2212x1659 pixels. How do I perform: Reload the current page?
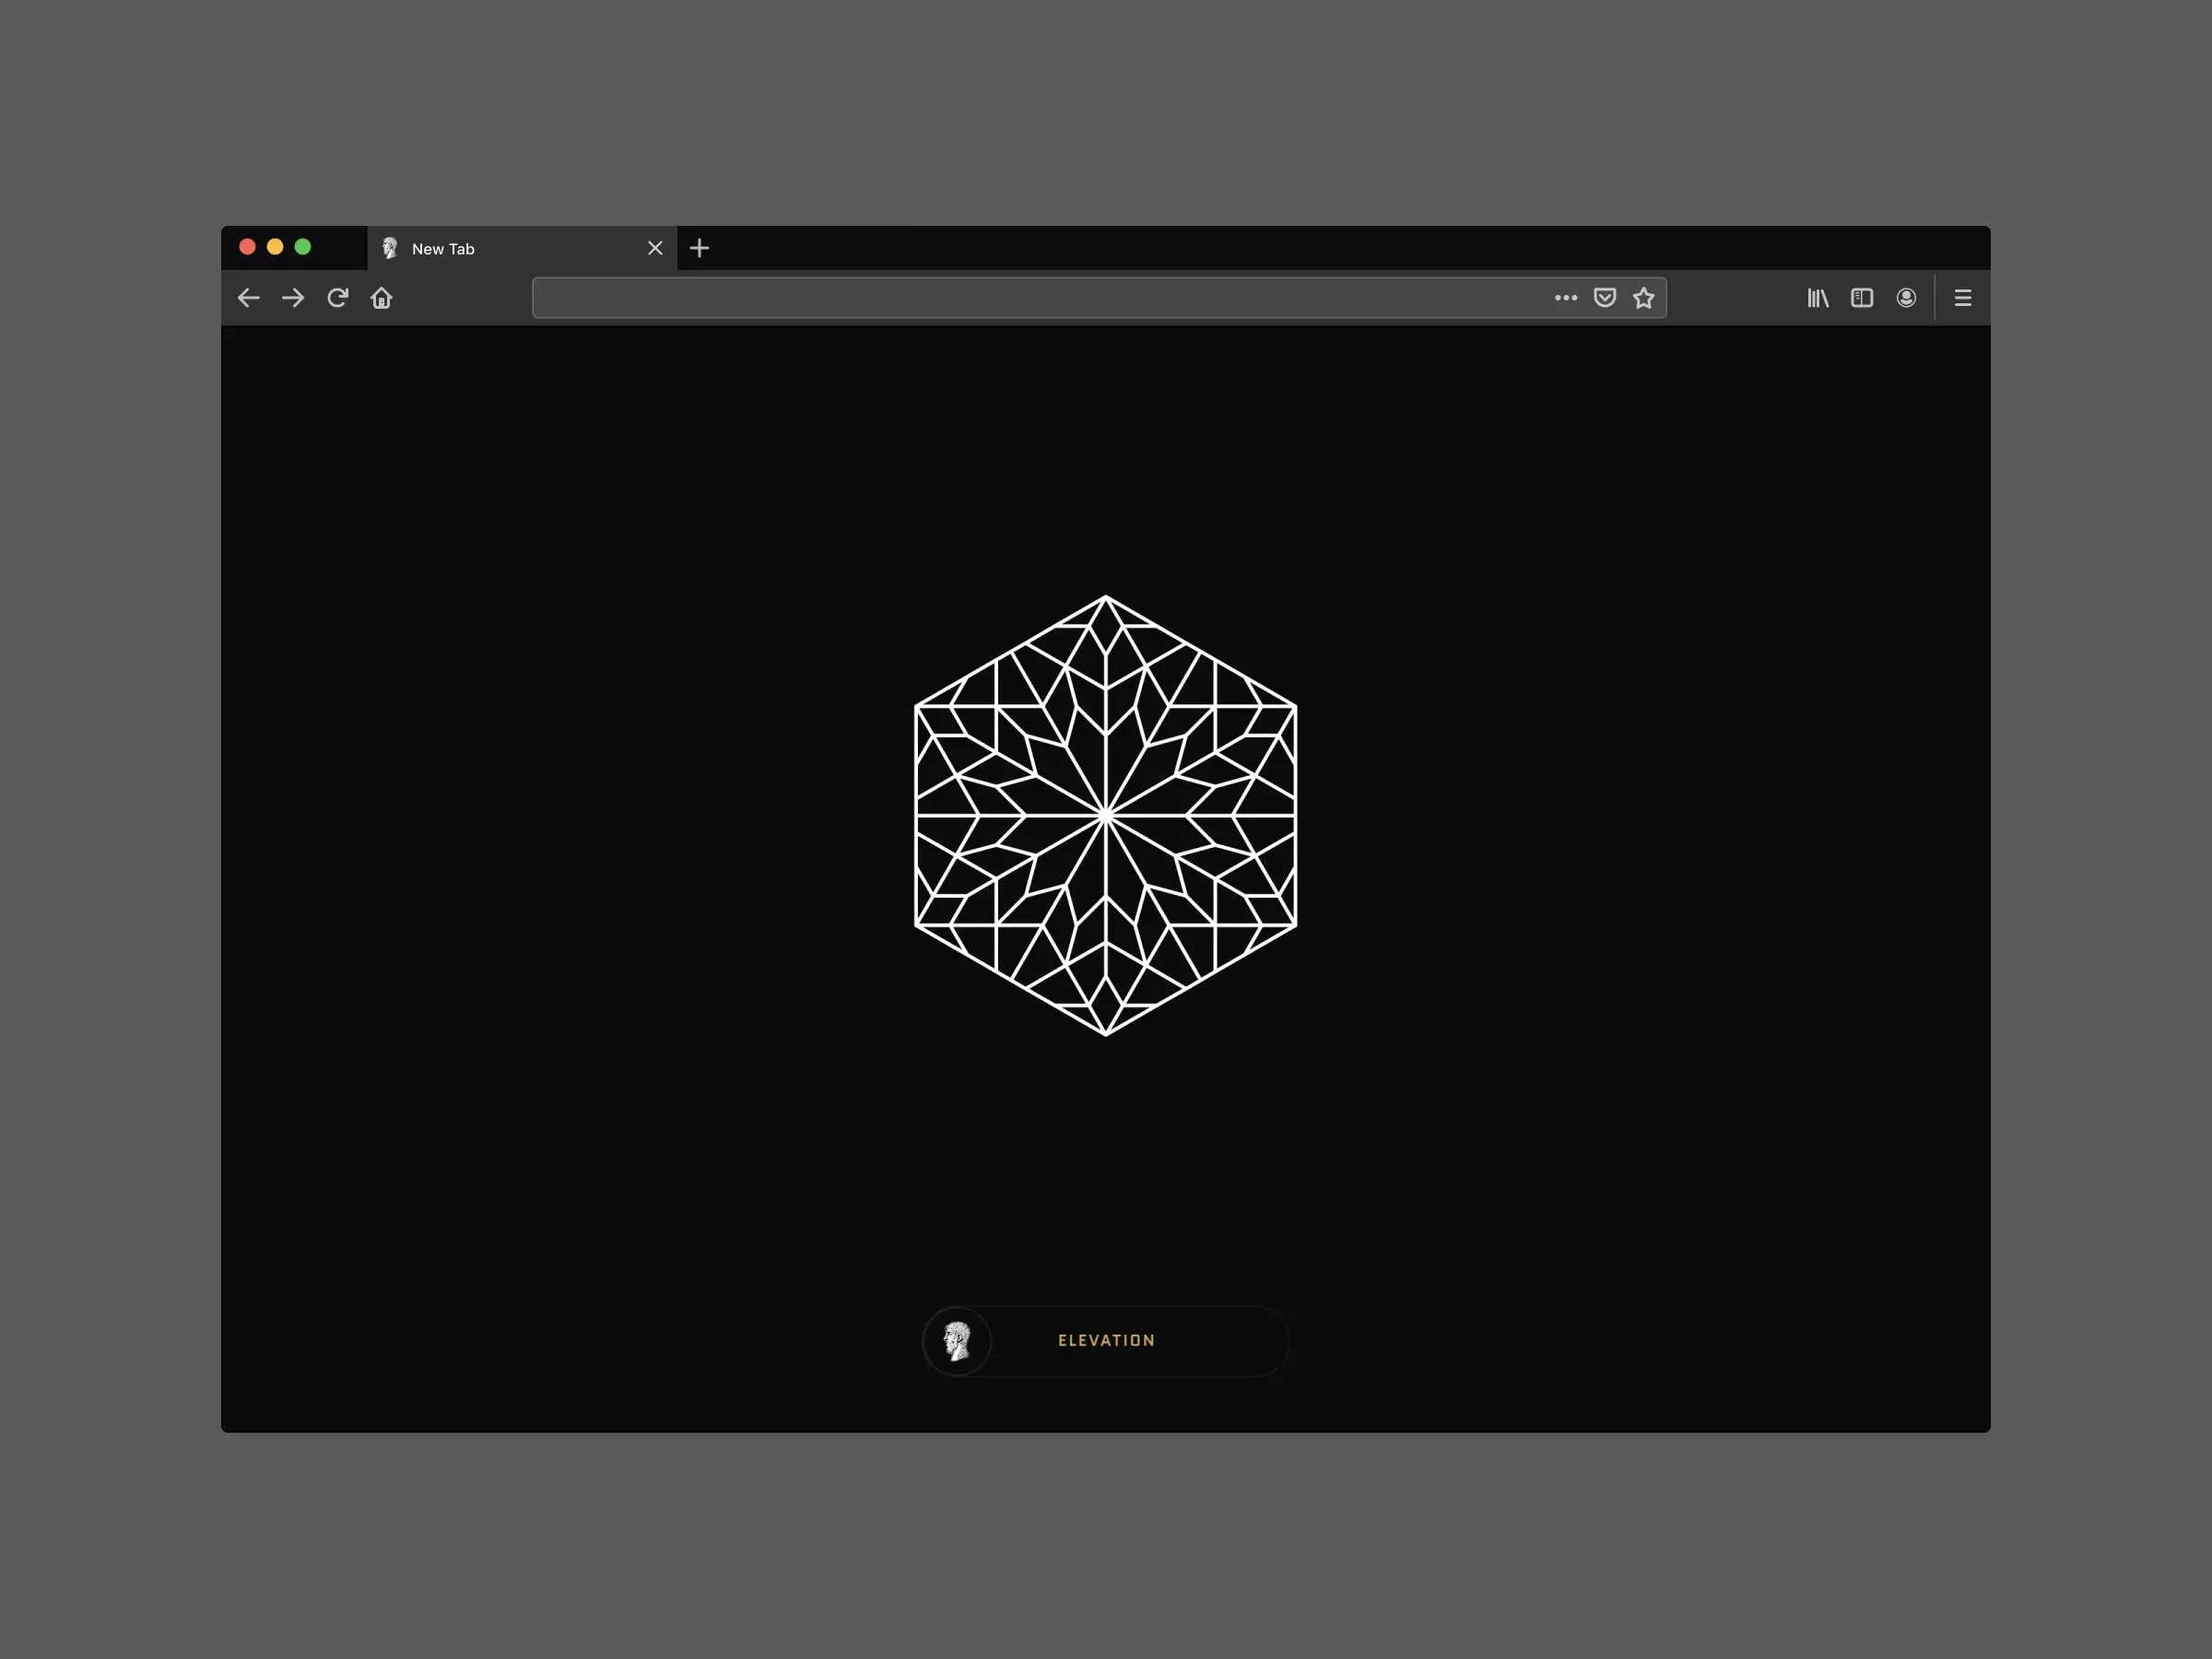(x=337, y=297)
